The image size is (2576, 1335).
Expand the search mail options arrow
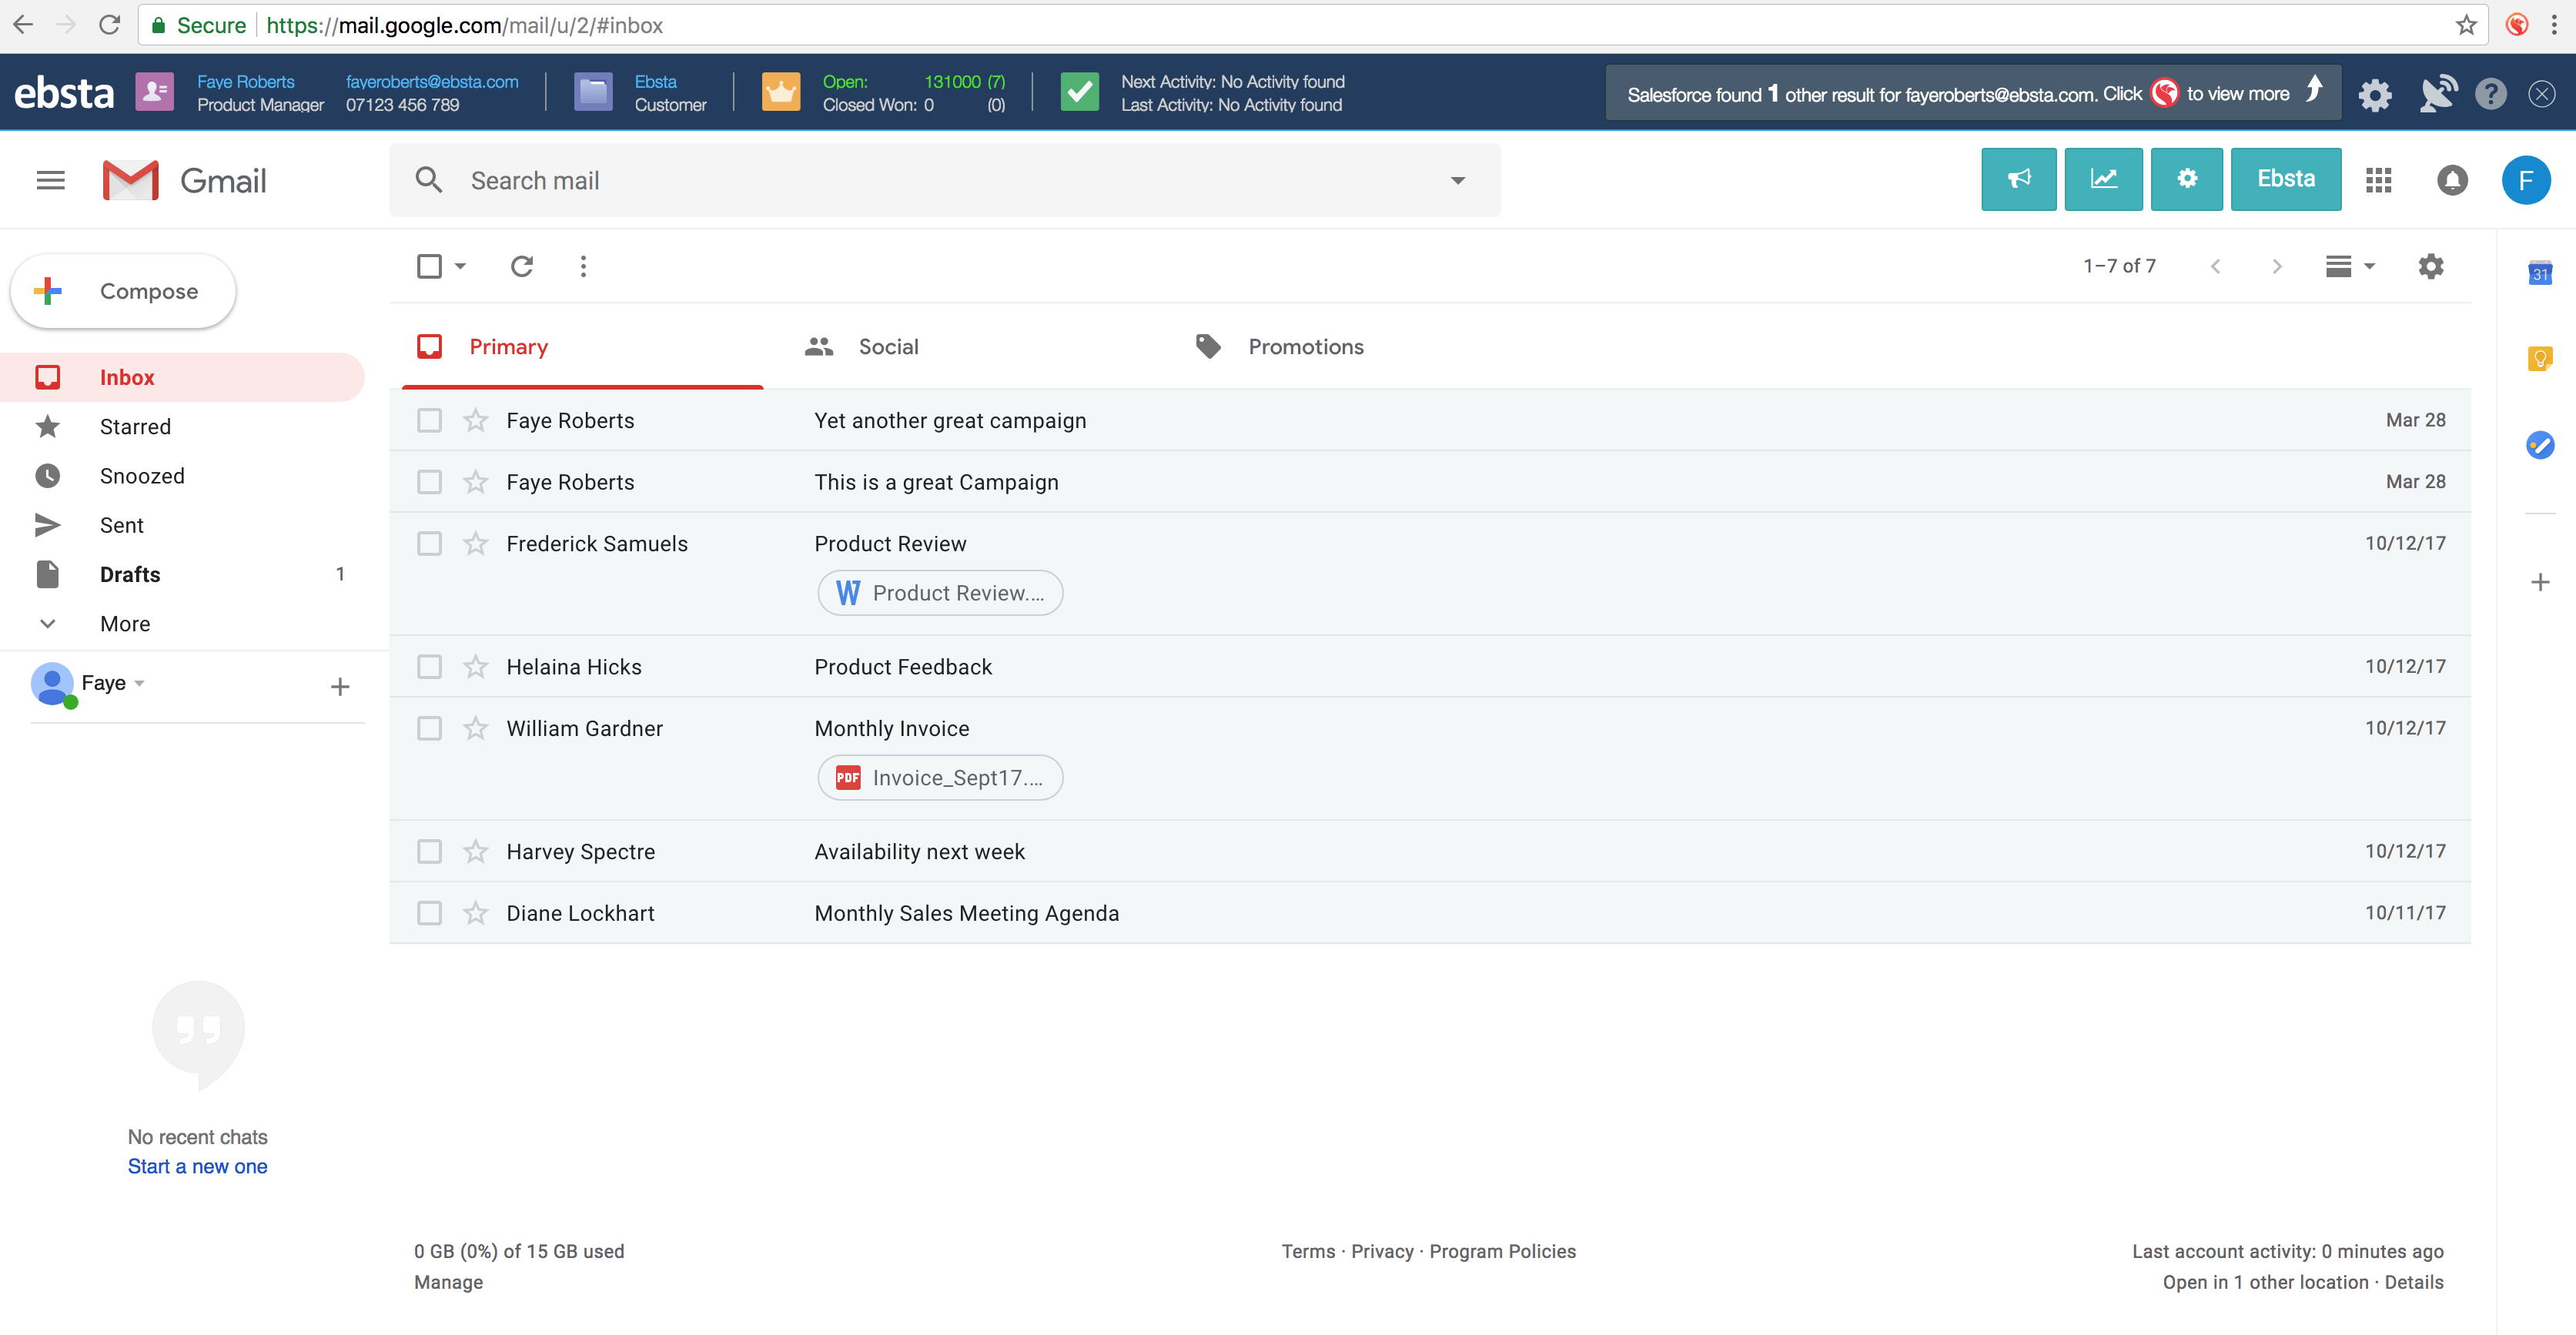pyautogui.click(x=1457, y=181)
